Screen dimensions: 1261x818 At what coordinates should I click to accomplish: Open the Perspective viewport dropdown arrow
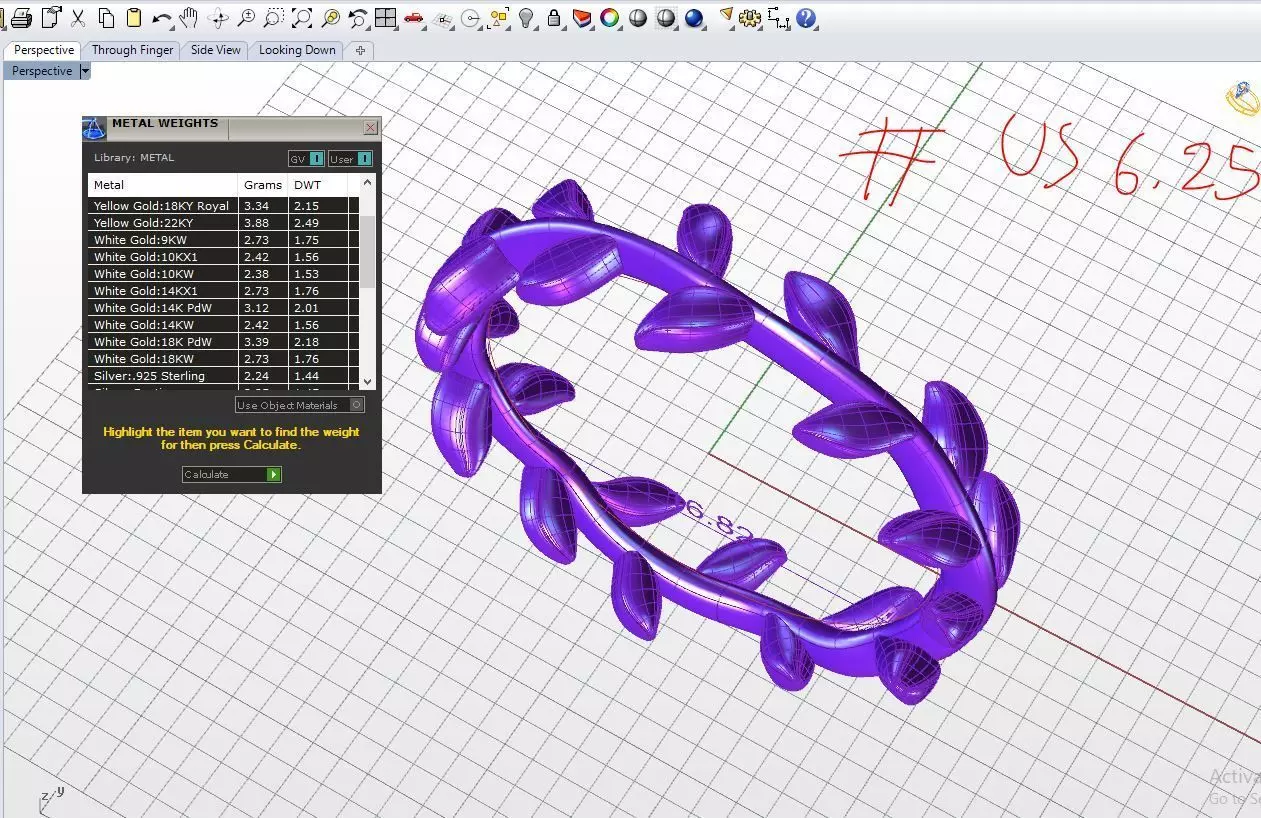[85, 71]
